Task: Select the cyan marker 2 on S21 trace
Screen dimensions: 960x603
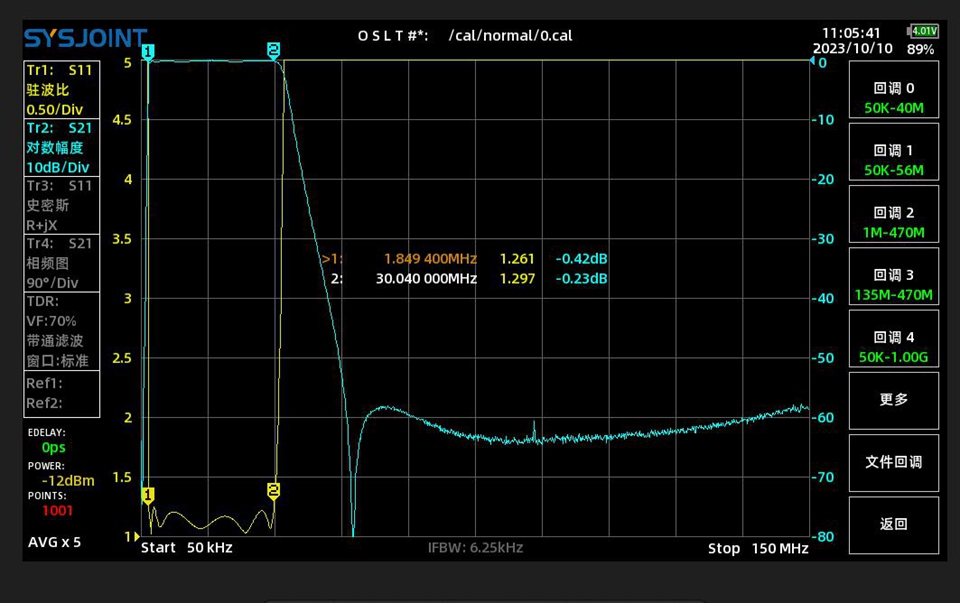Action: [x=273, y=49]
